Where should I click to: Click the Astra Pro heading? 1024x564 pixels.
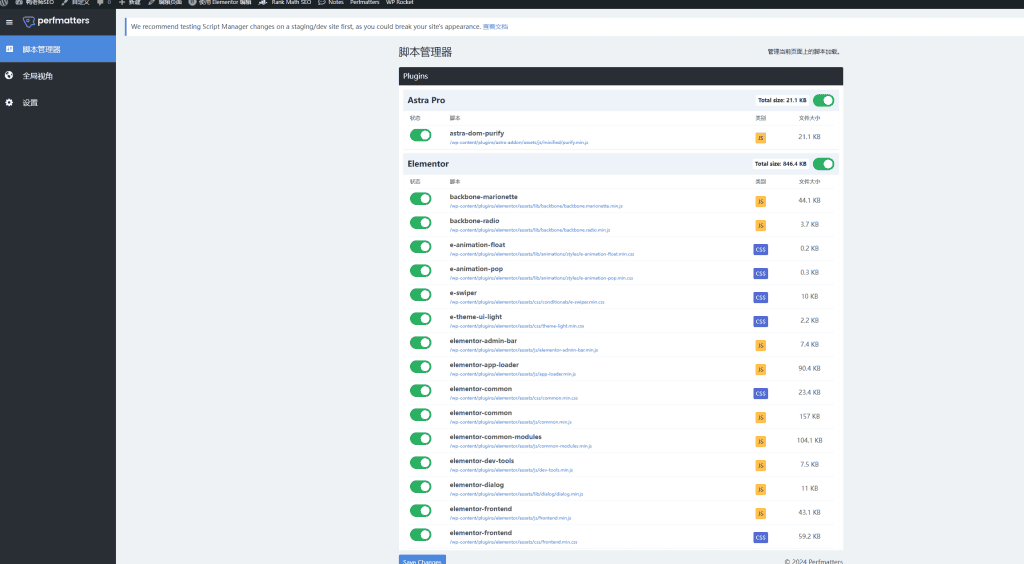(426, 100)
